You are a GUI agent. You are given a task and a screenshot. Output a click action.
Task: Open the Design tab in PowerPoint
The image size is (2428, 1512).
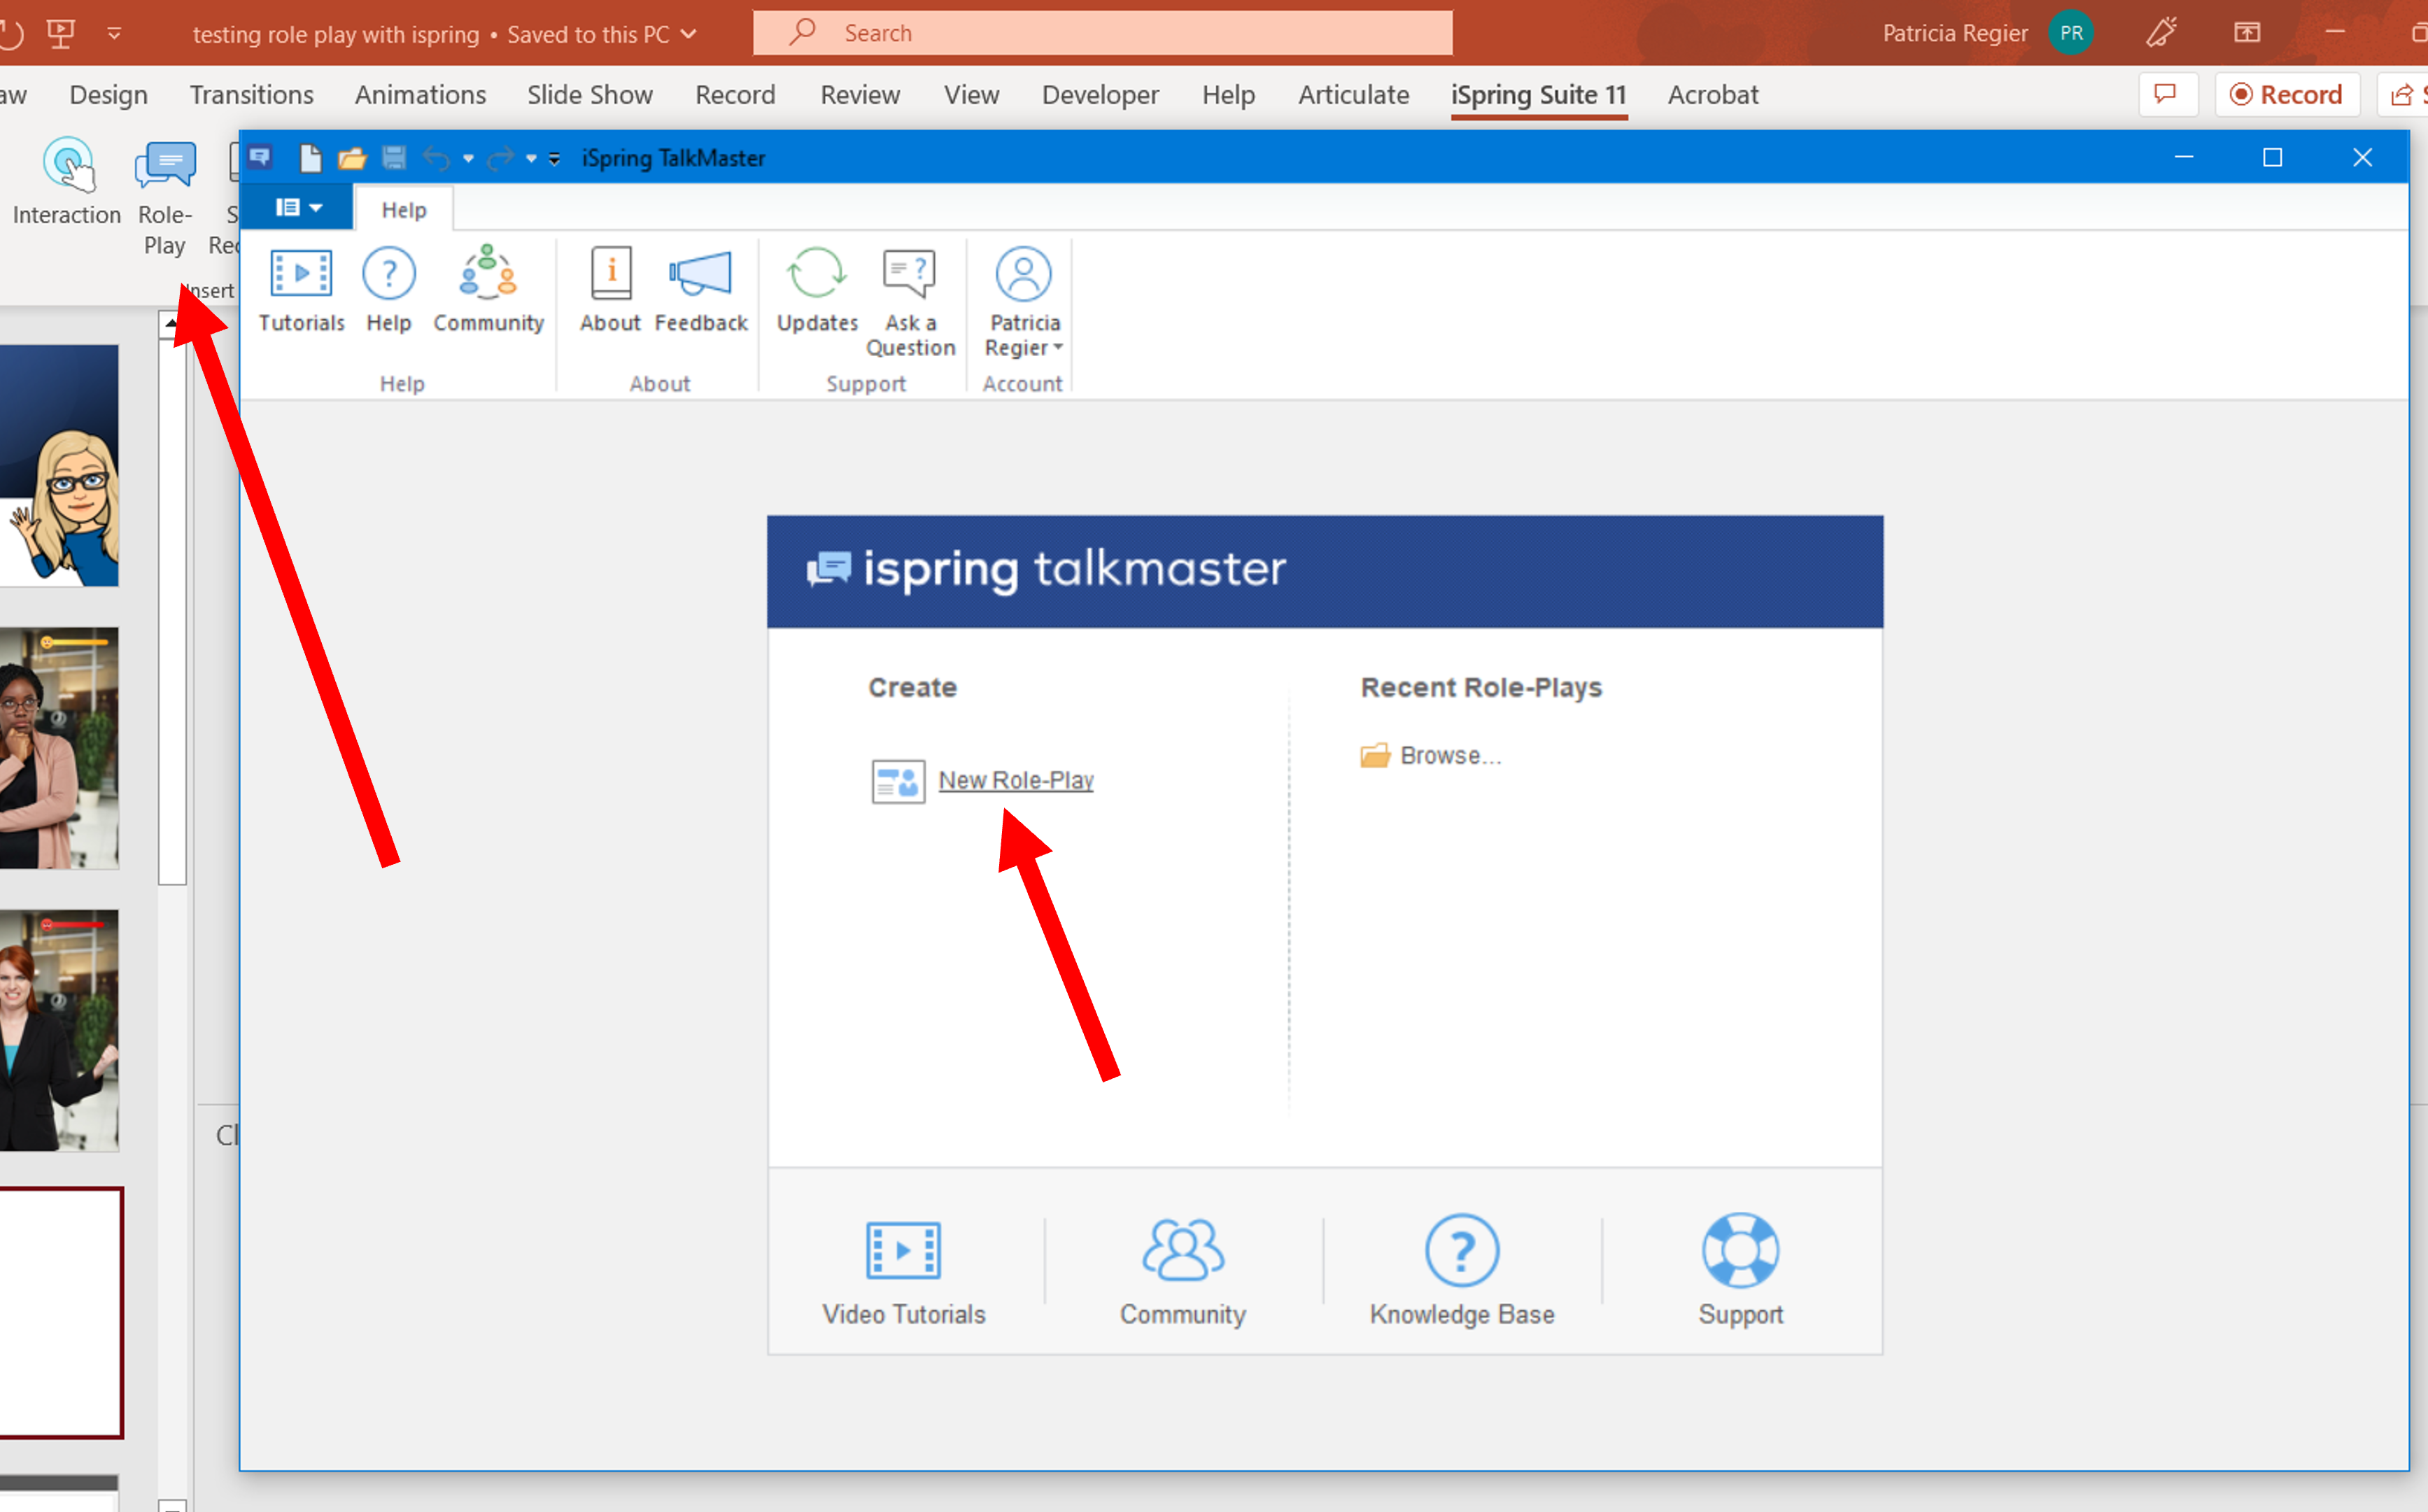(x=108, y=95)
